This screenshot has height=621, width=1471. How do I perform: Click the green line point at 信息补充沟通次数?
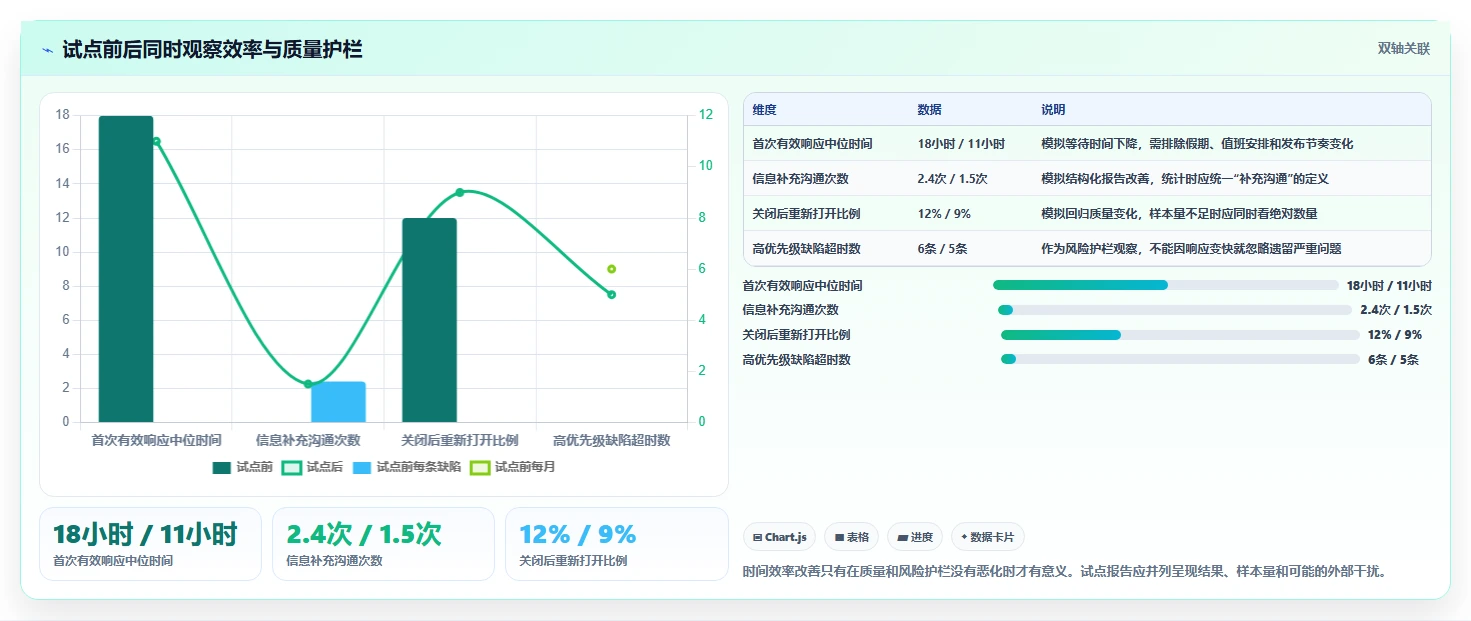(x=308, y=384)
